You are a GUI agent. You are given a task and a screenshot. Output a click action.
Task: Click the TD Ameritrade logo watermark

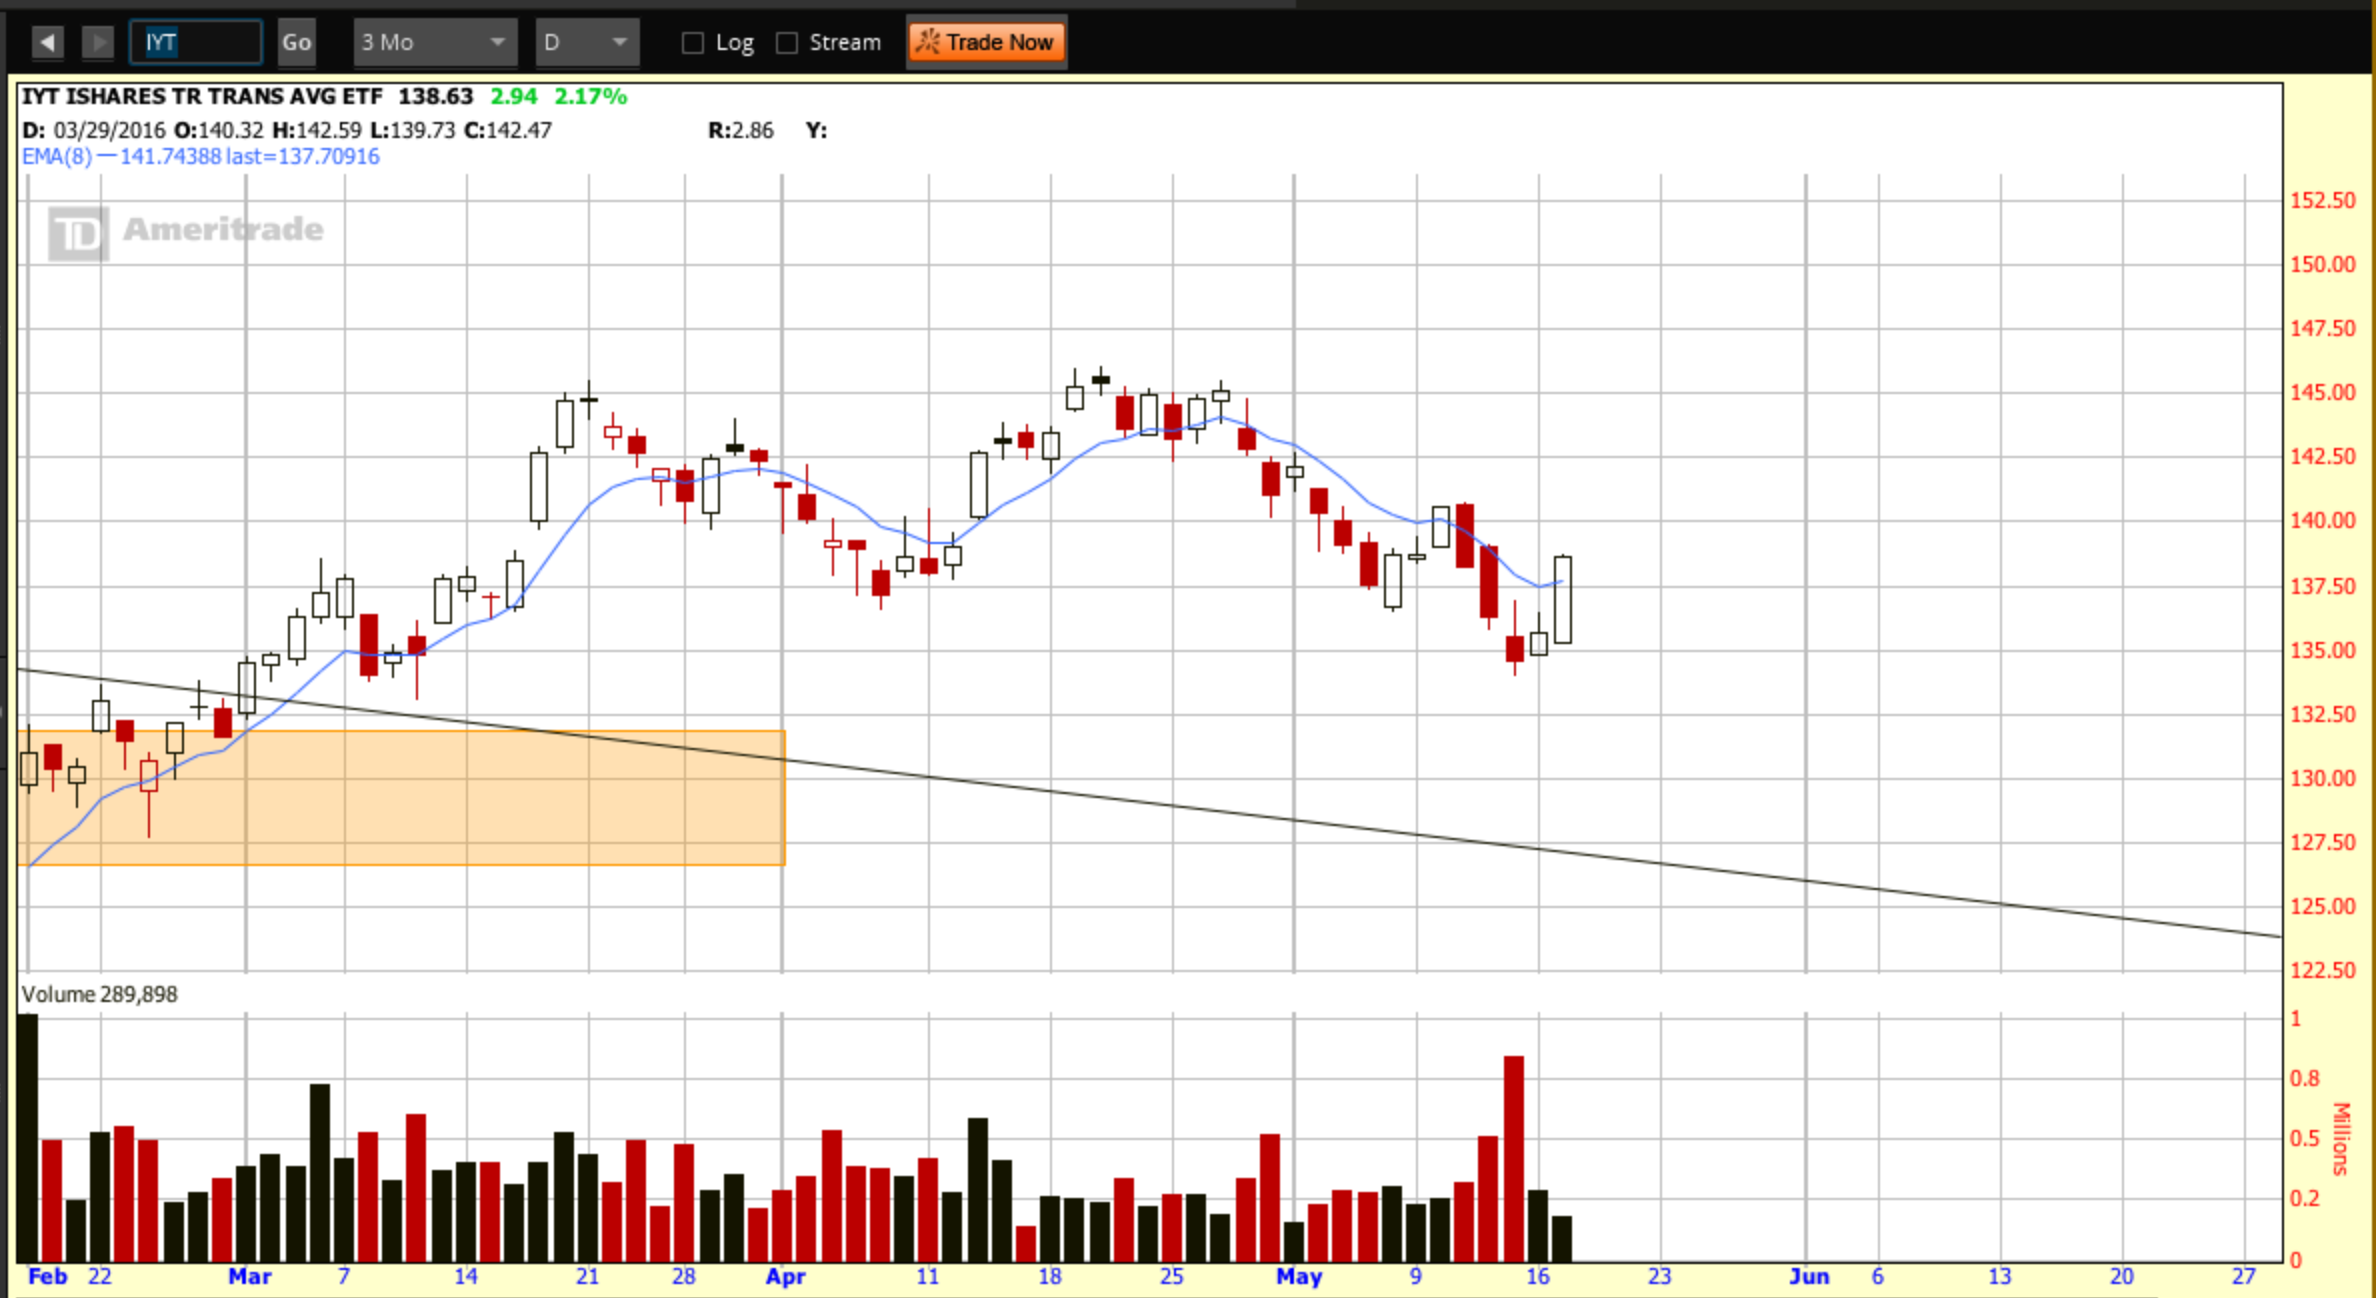tap(185, 231)
